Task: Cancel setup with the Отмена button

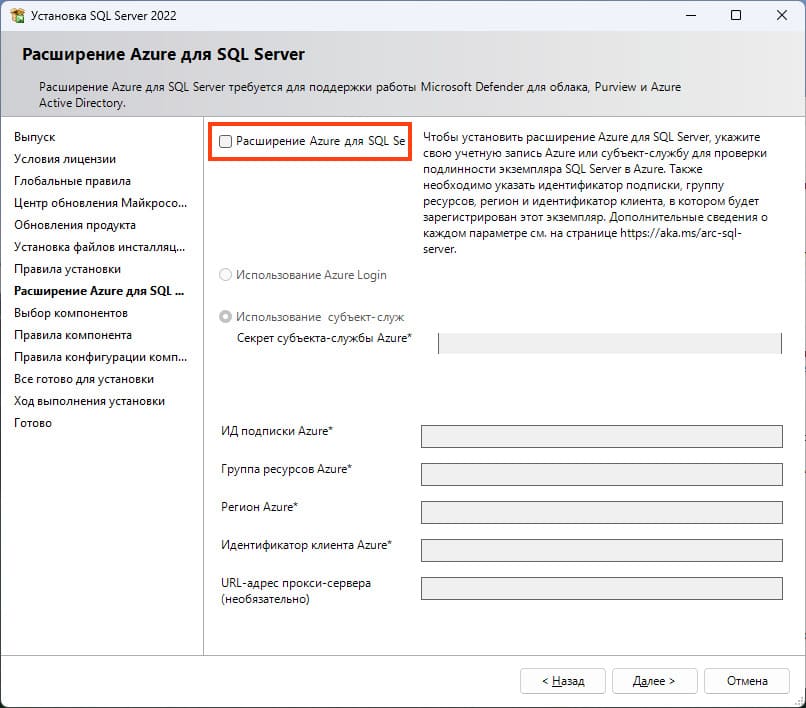Action: [747, 681]
